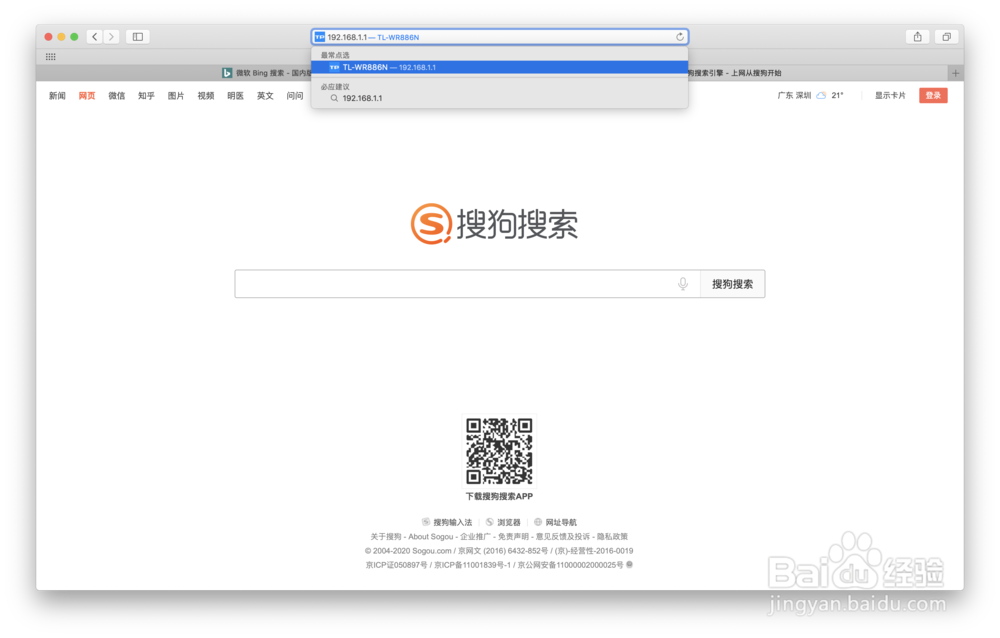Open the 网页 navigation link
1000x638 pixels.
[x=87, y=96]
